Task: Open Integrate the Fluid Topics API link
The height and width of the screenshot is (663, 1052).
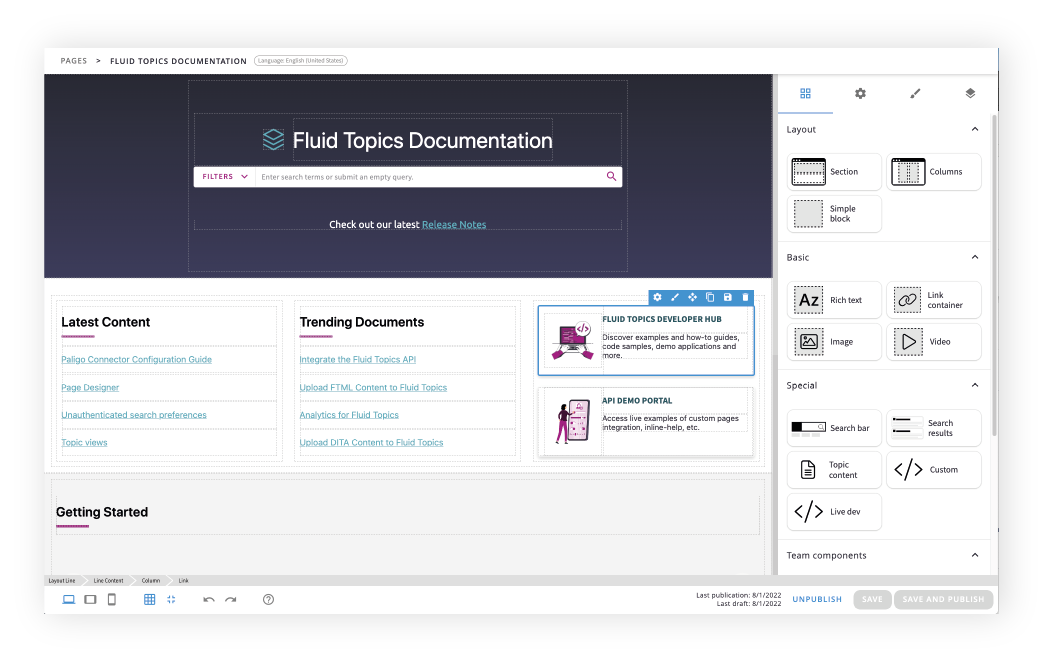Action: 358,360
